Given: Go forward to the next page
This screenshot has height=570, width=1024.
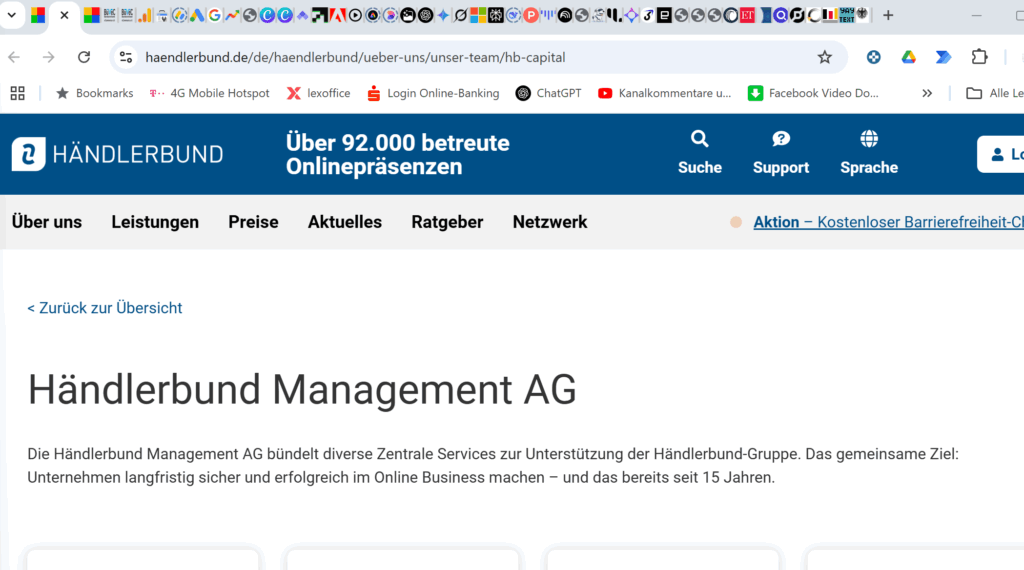Looking at the screenshot, I should [49, 57].
